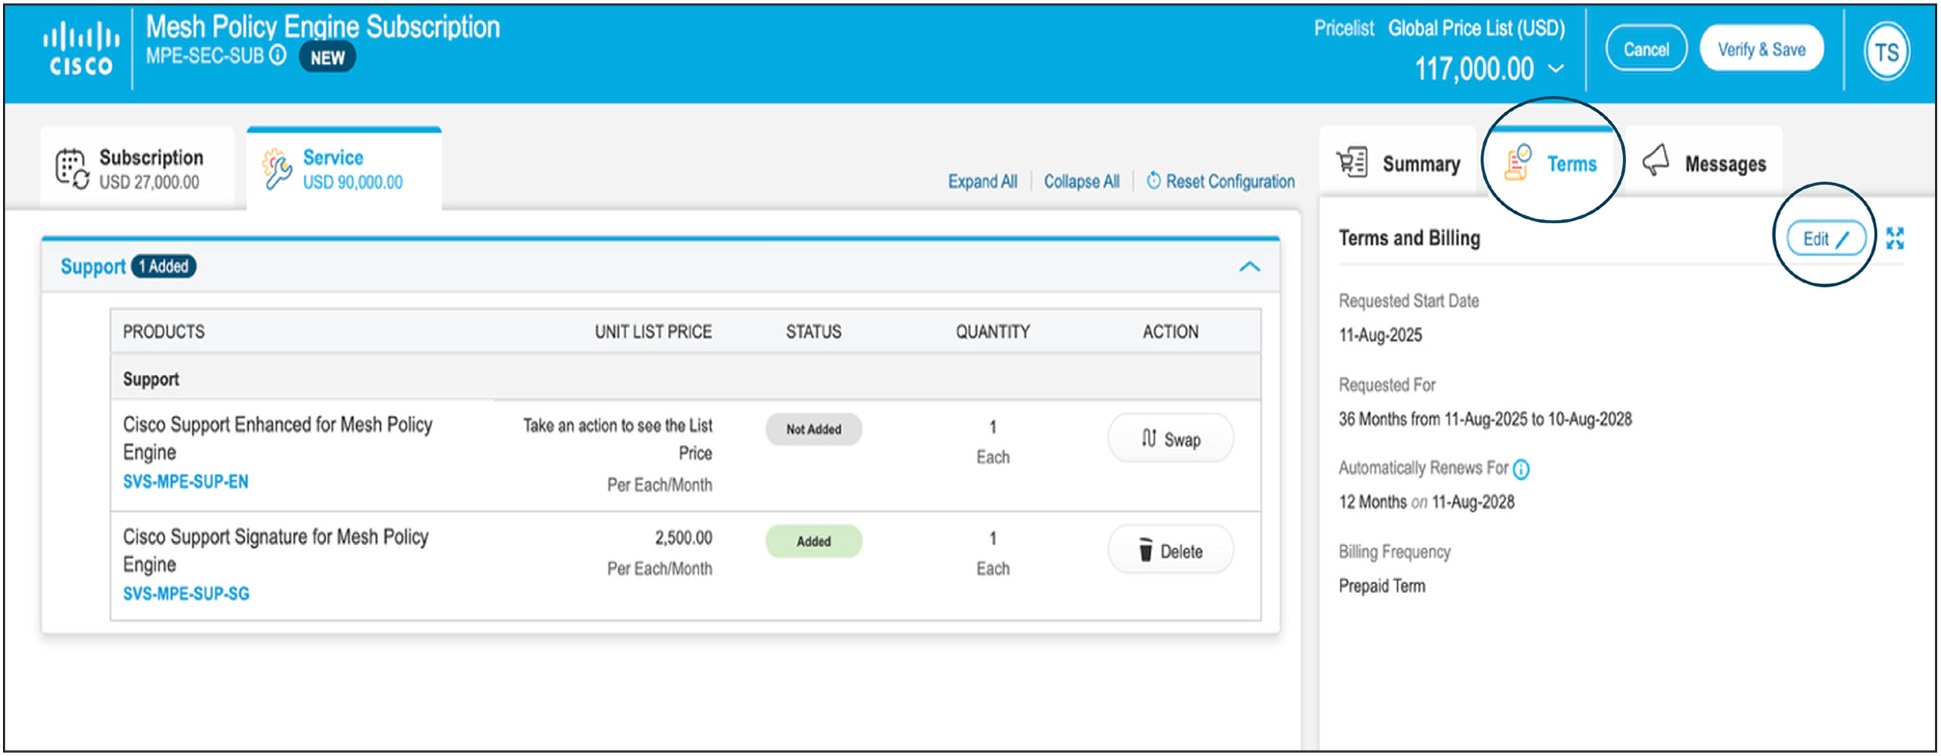The width and height of the screenshot is (1941, 756).
Task: Click the Summary cart icon
Action: point(1353,162)
